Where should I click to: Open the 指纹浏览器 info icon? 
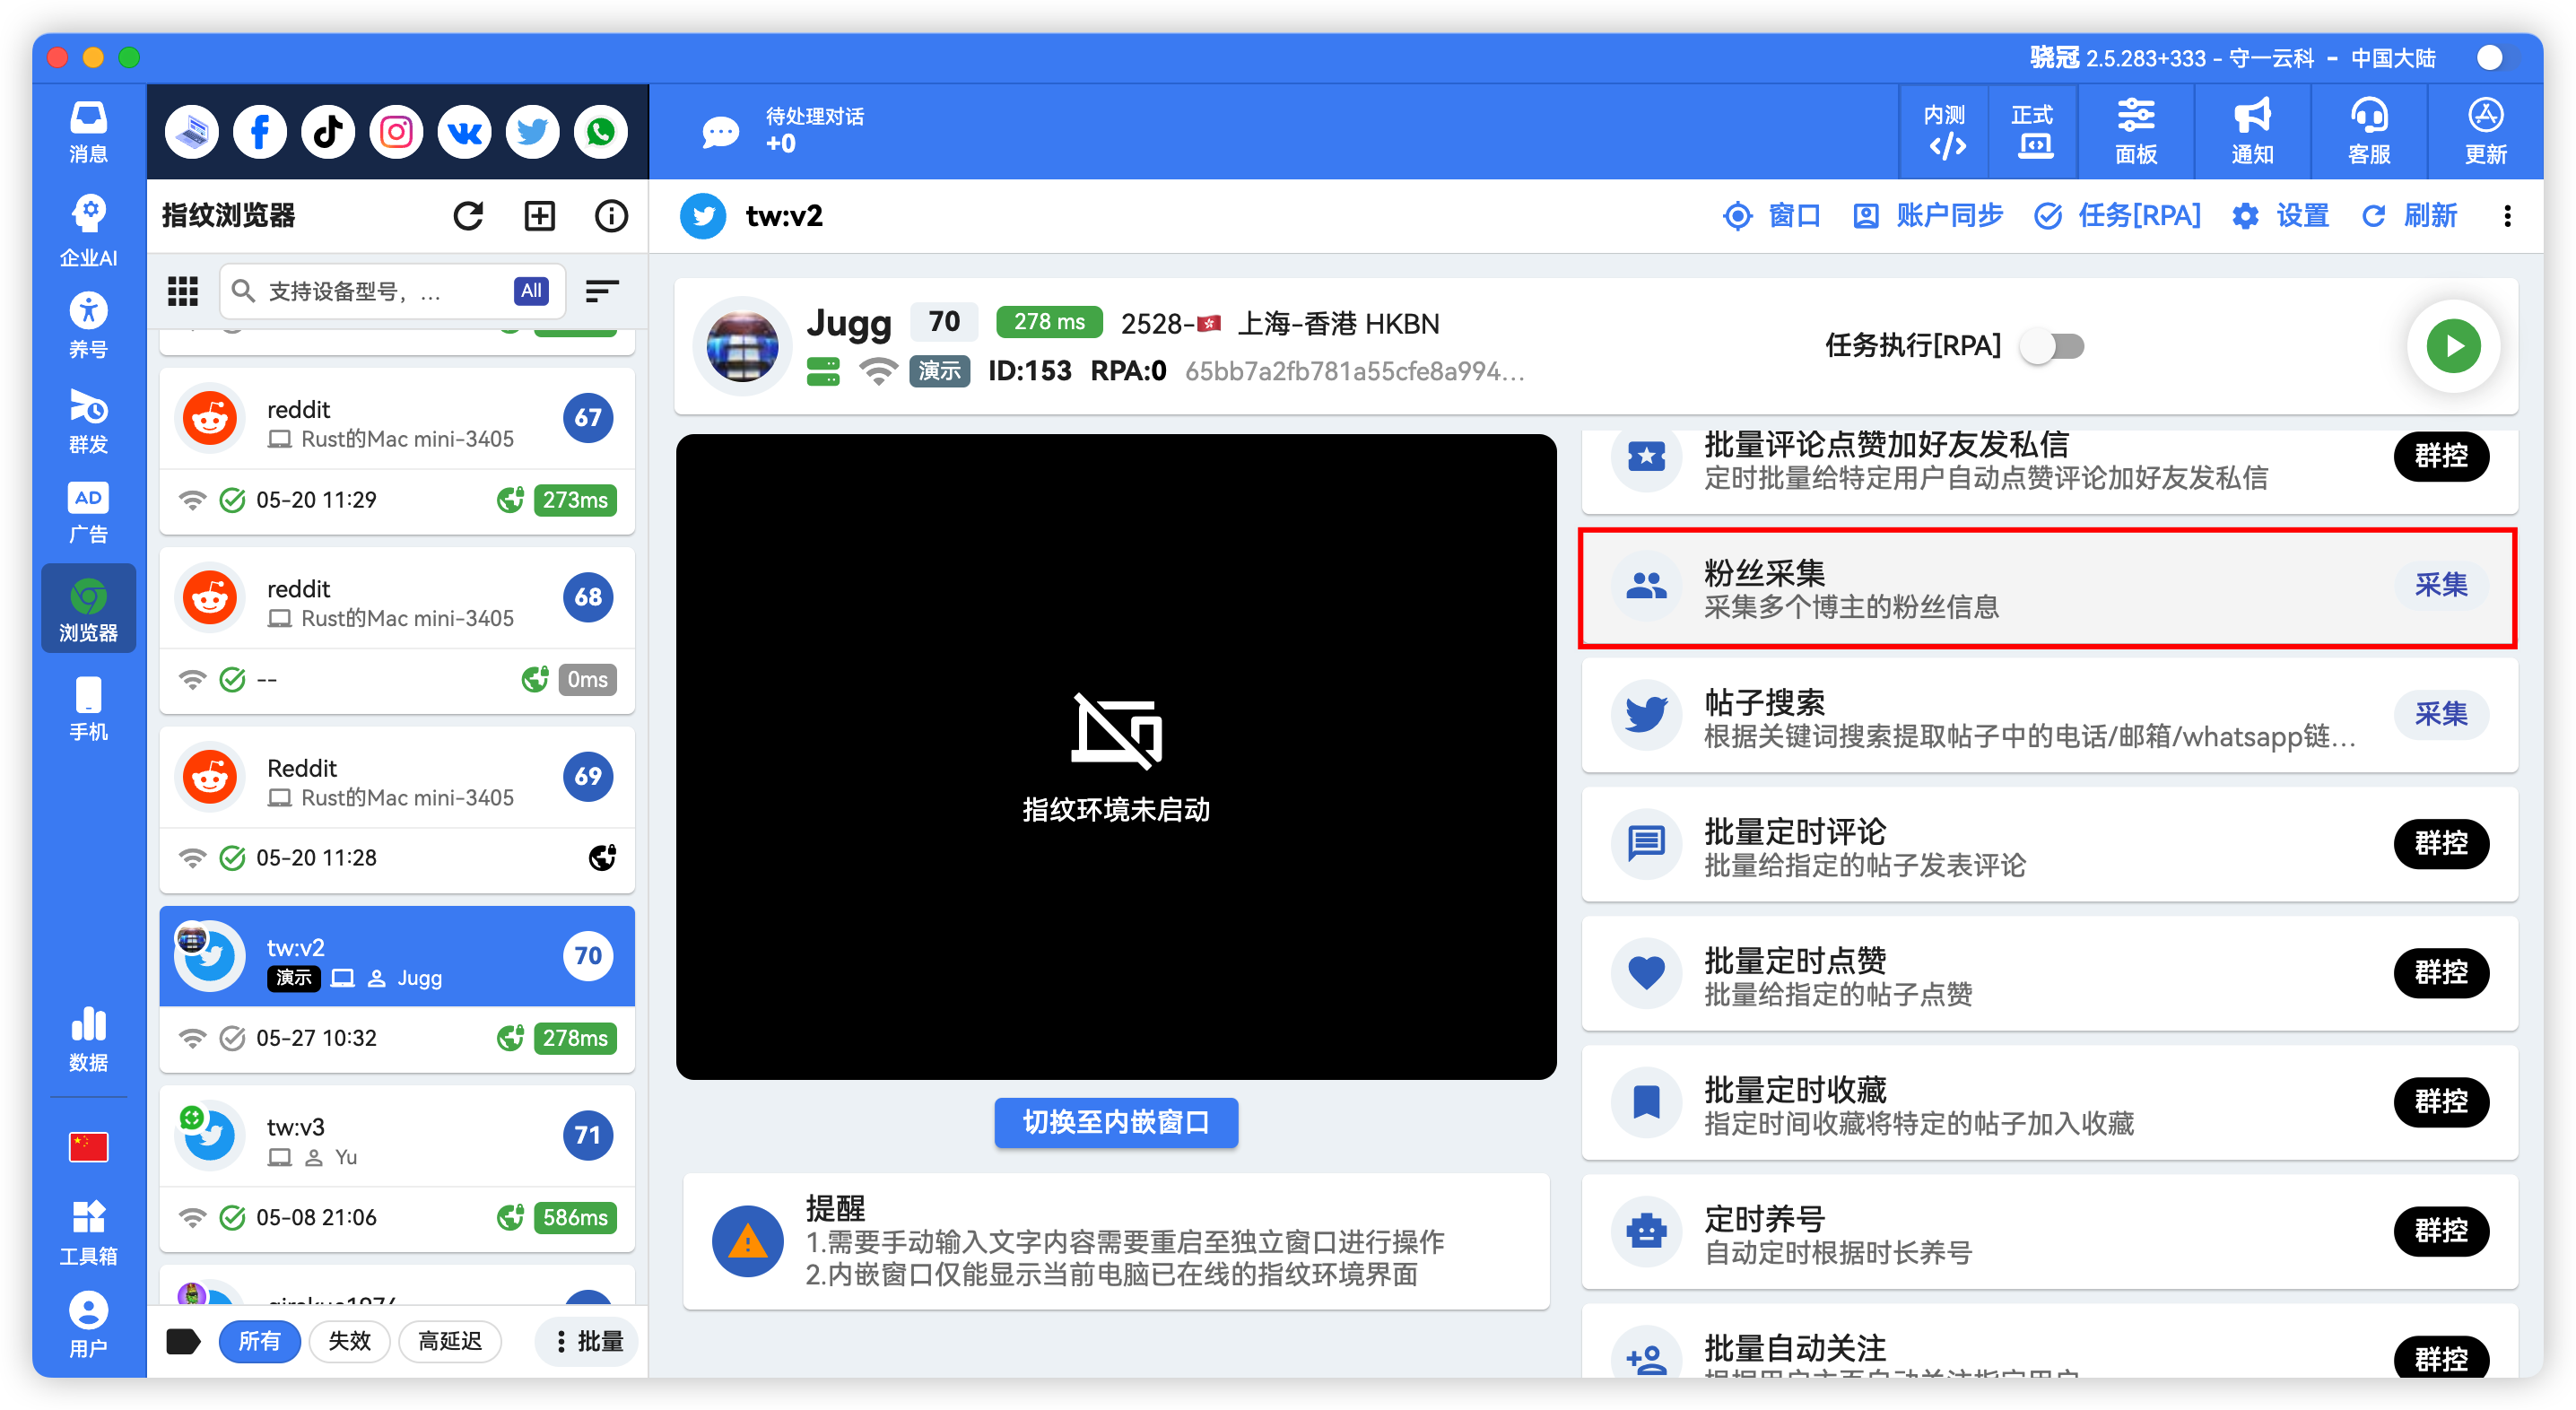tap(611, 215)
